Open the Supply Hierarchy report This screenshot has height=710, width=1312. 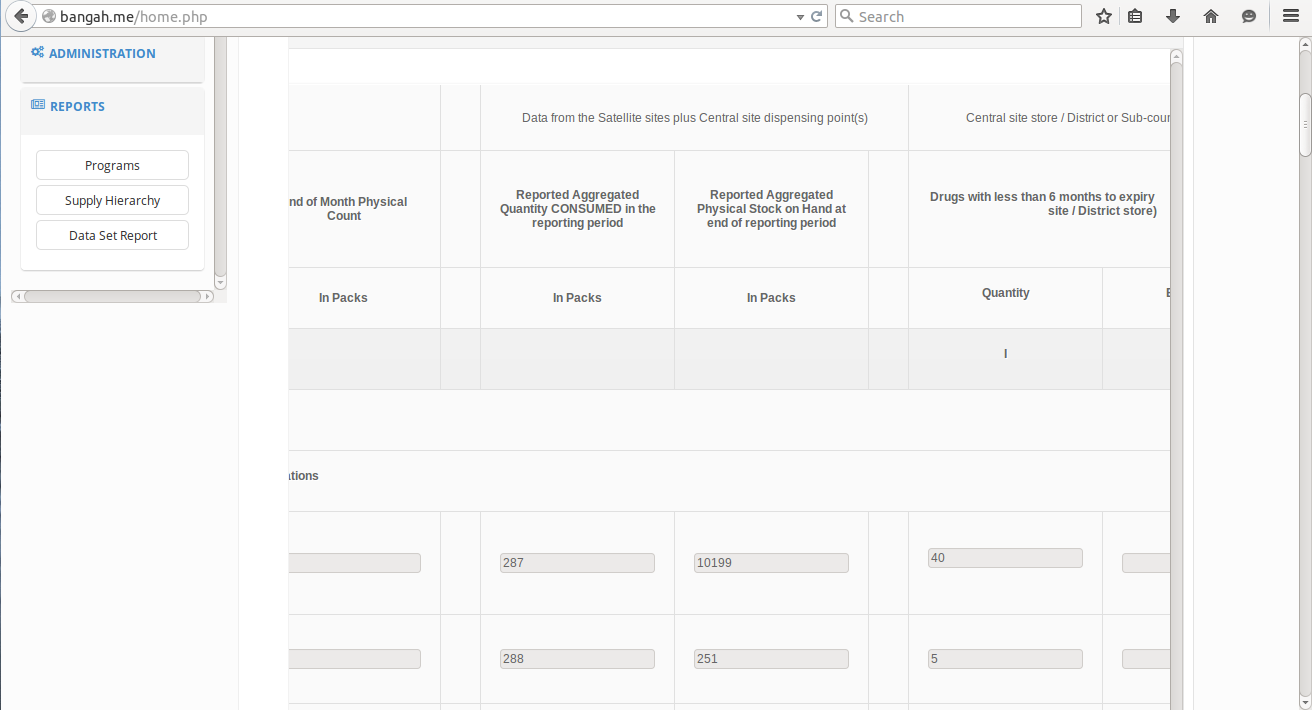click(112, 200)
